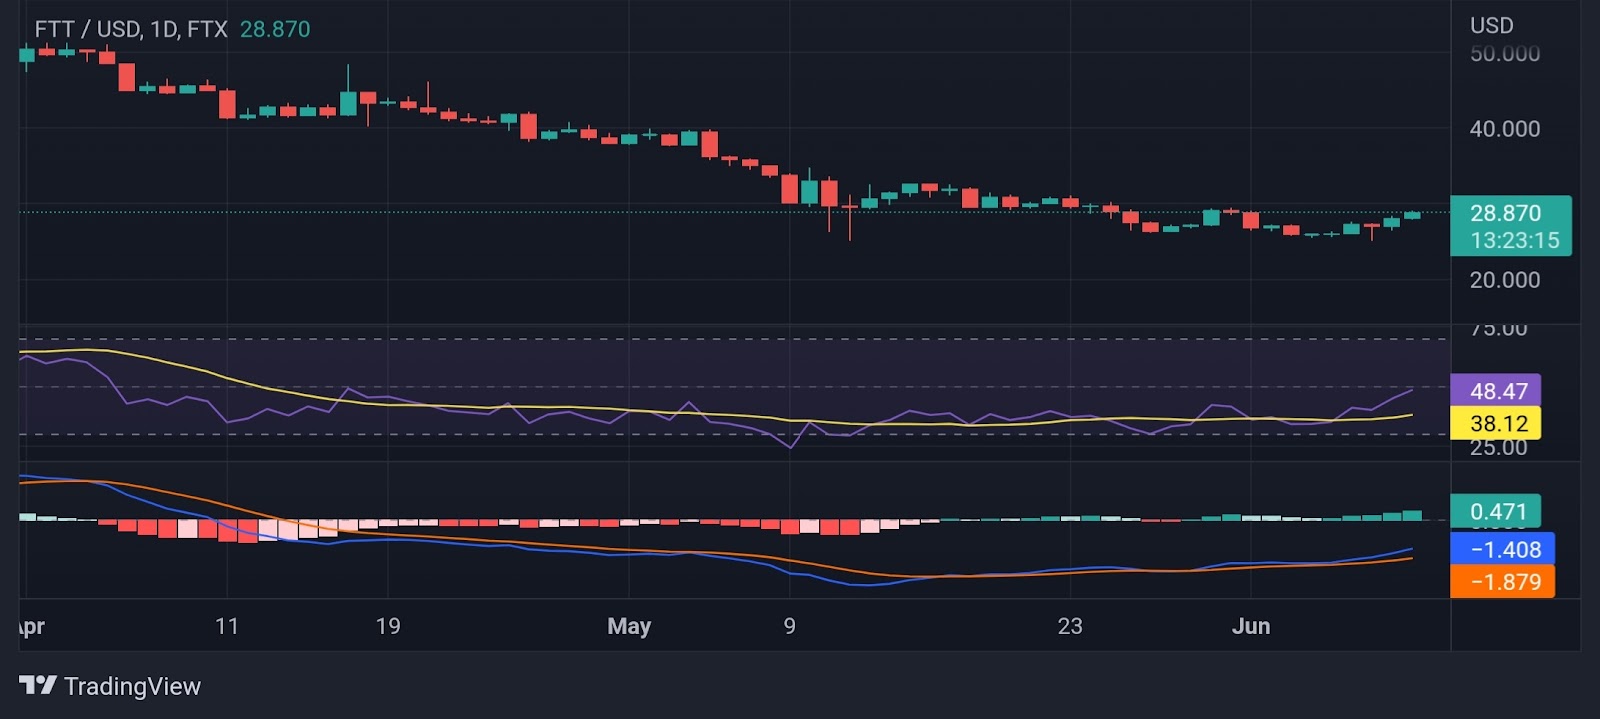Click the Apr label on time axis
1600x719 pixels.
tap(31, 627)
